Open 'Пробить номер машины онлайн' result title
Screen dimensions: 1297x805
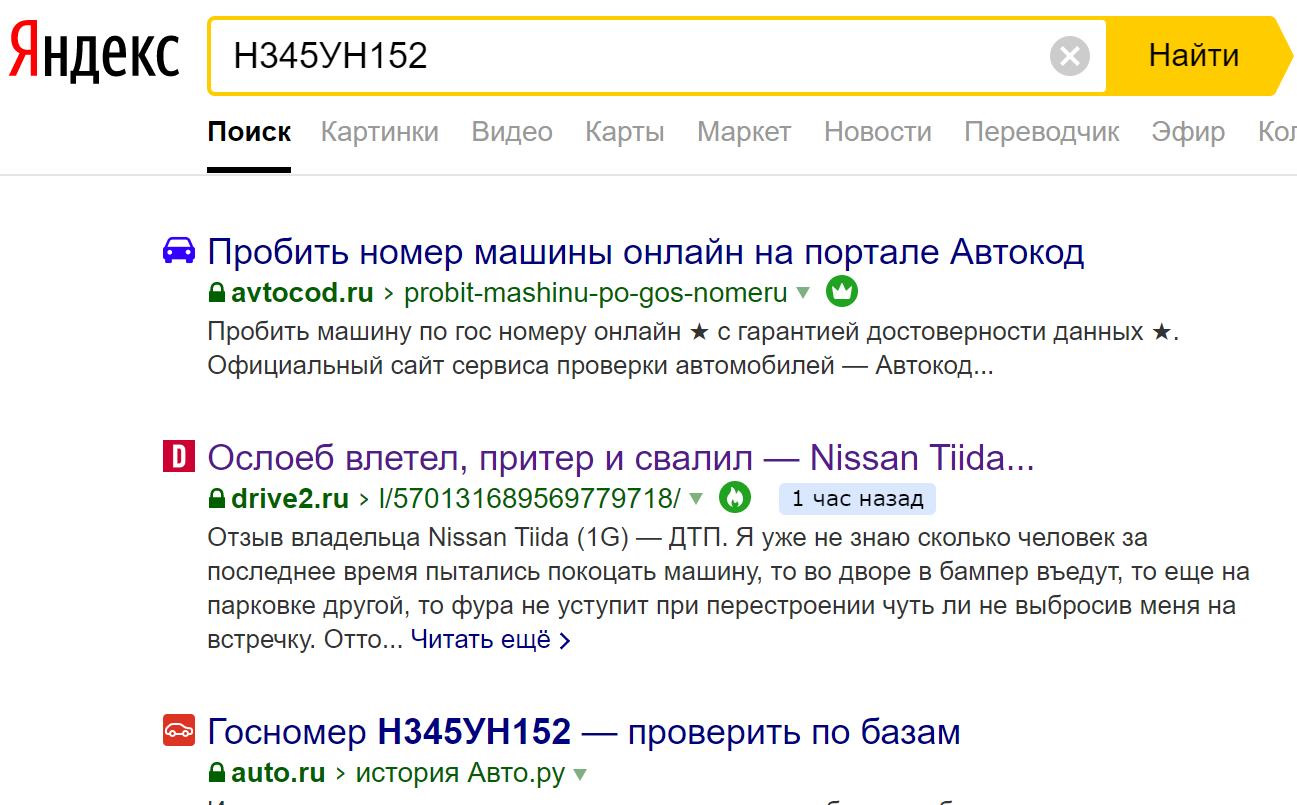pyautogui.click(x=646, y=252)
